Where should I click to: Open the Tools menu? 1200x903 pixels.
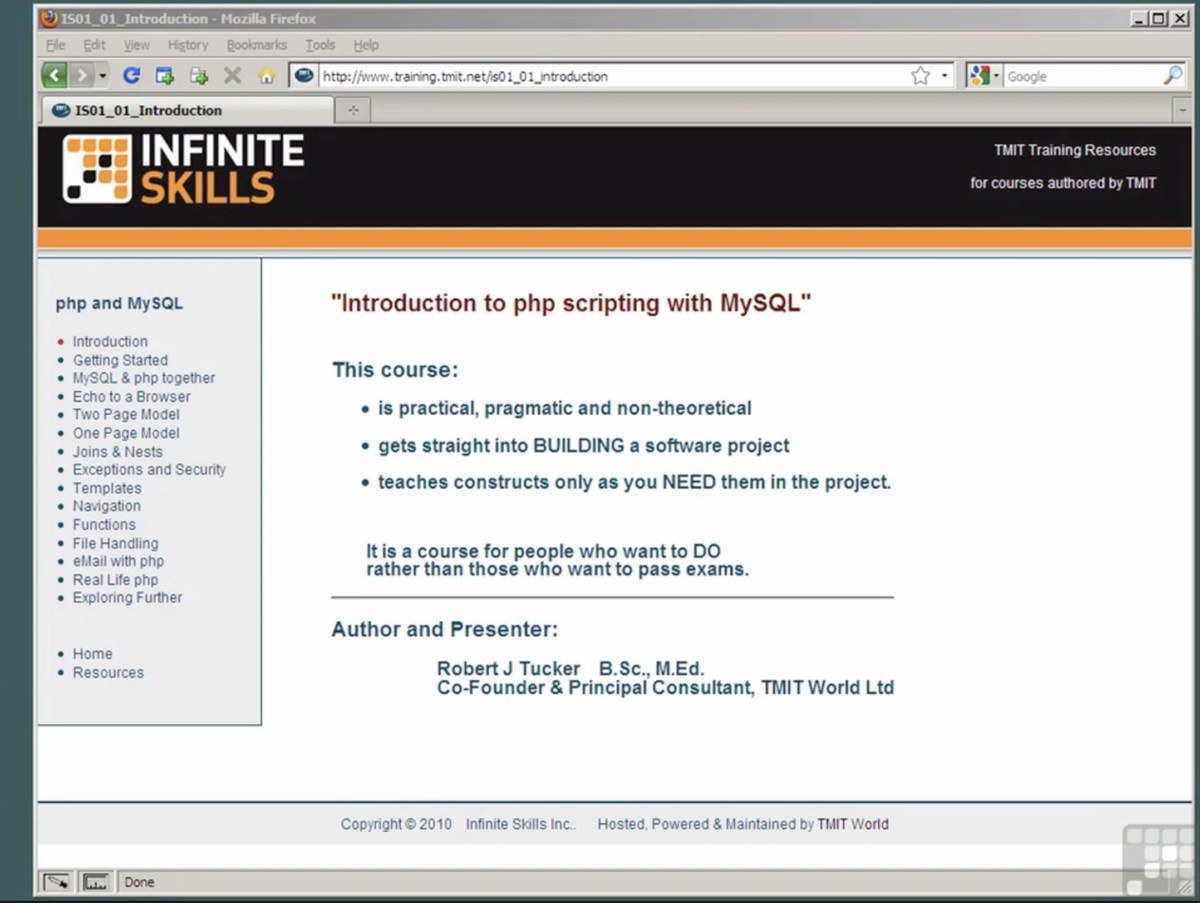(x=320, y=45)
